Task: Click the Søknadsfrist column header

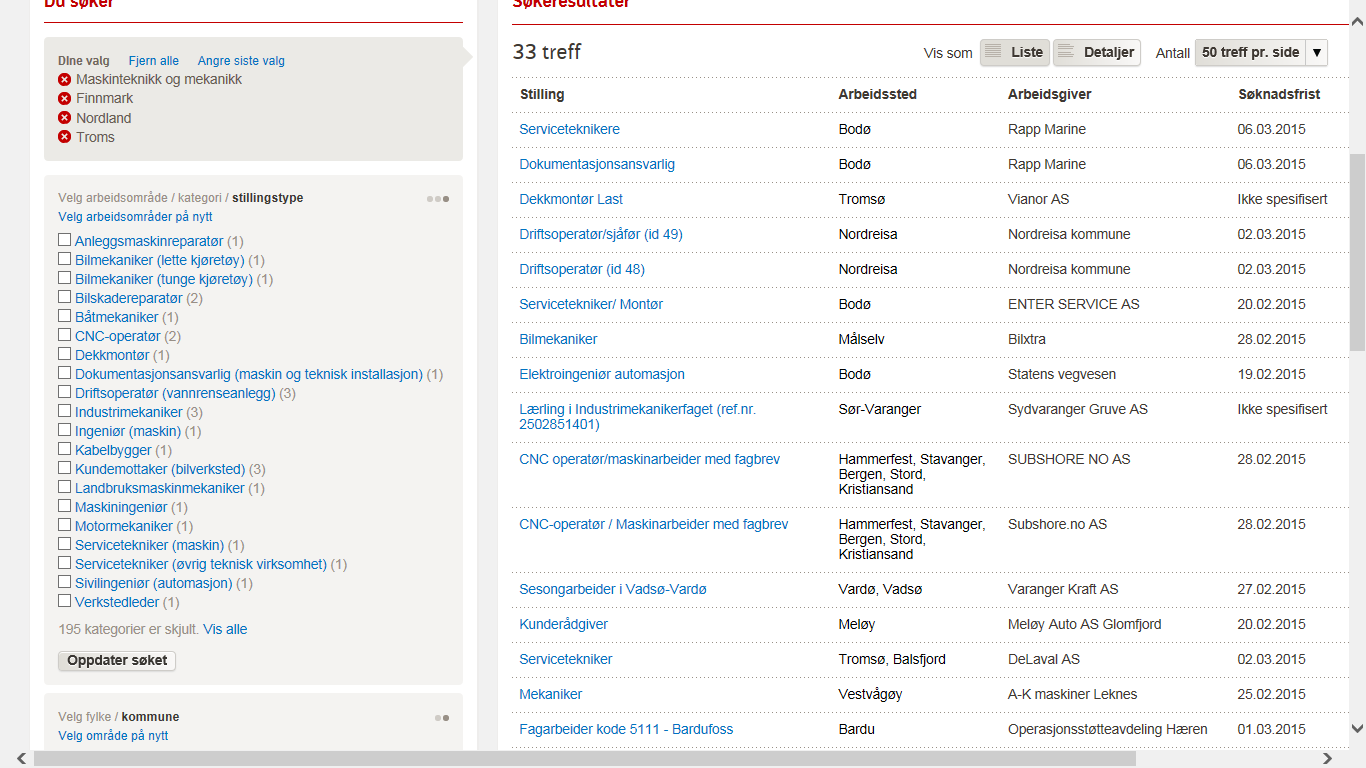Action: click(1279, 94)
